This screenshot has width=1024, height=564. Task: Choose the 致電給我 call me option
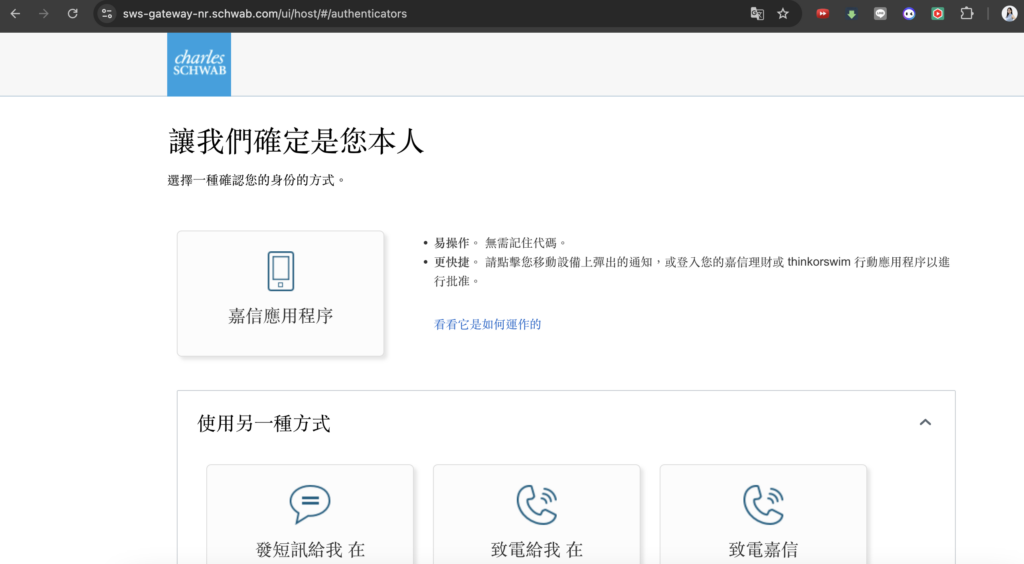click(537, 514)
